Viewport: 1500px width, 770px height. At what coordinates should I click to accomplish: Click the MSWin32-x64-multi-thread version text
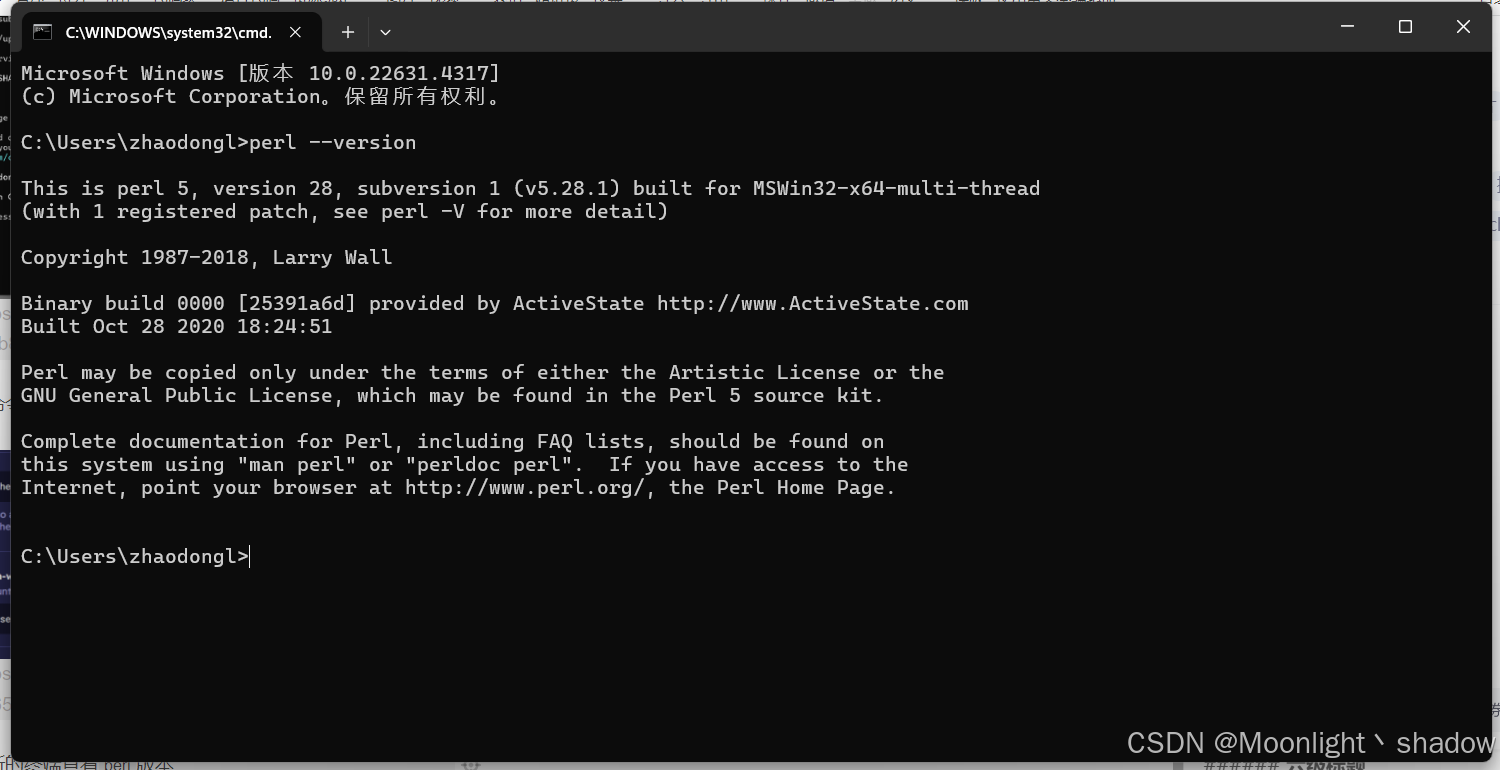coord(897,188)
